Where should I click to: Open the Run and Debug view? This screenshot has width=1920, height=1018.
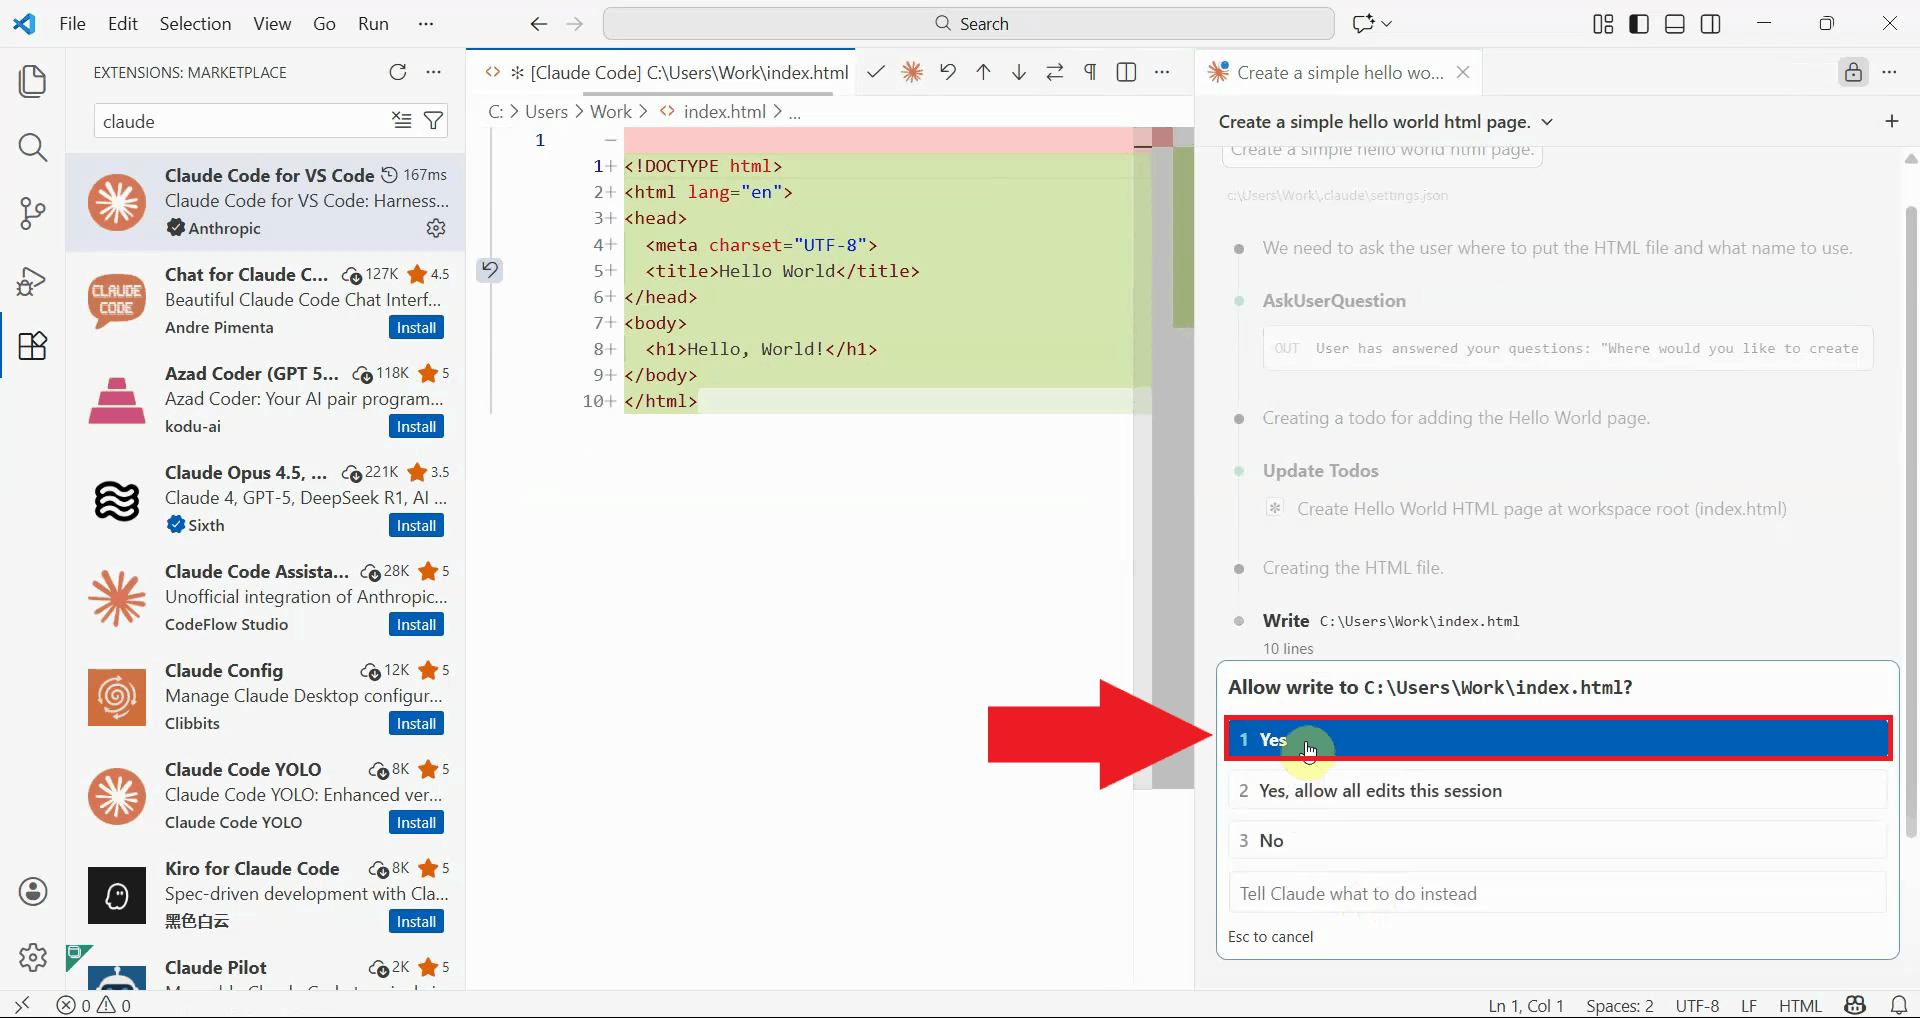pyautogui.click(x=33, y=281)
